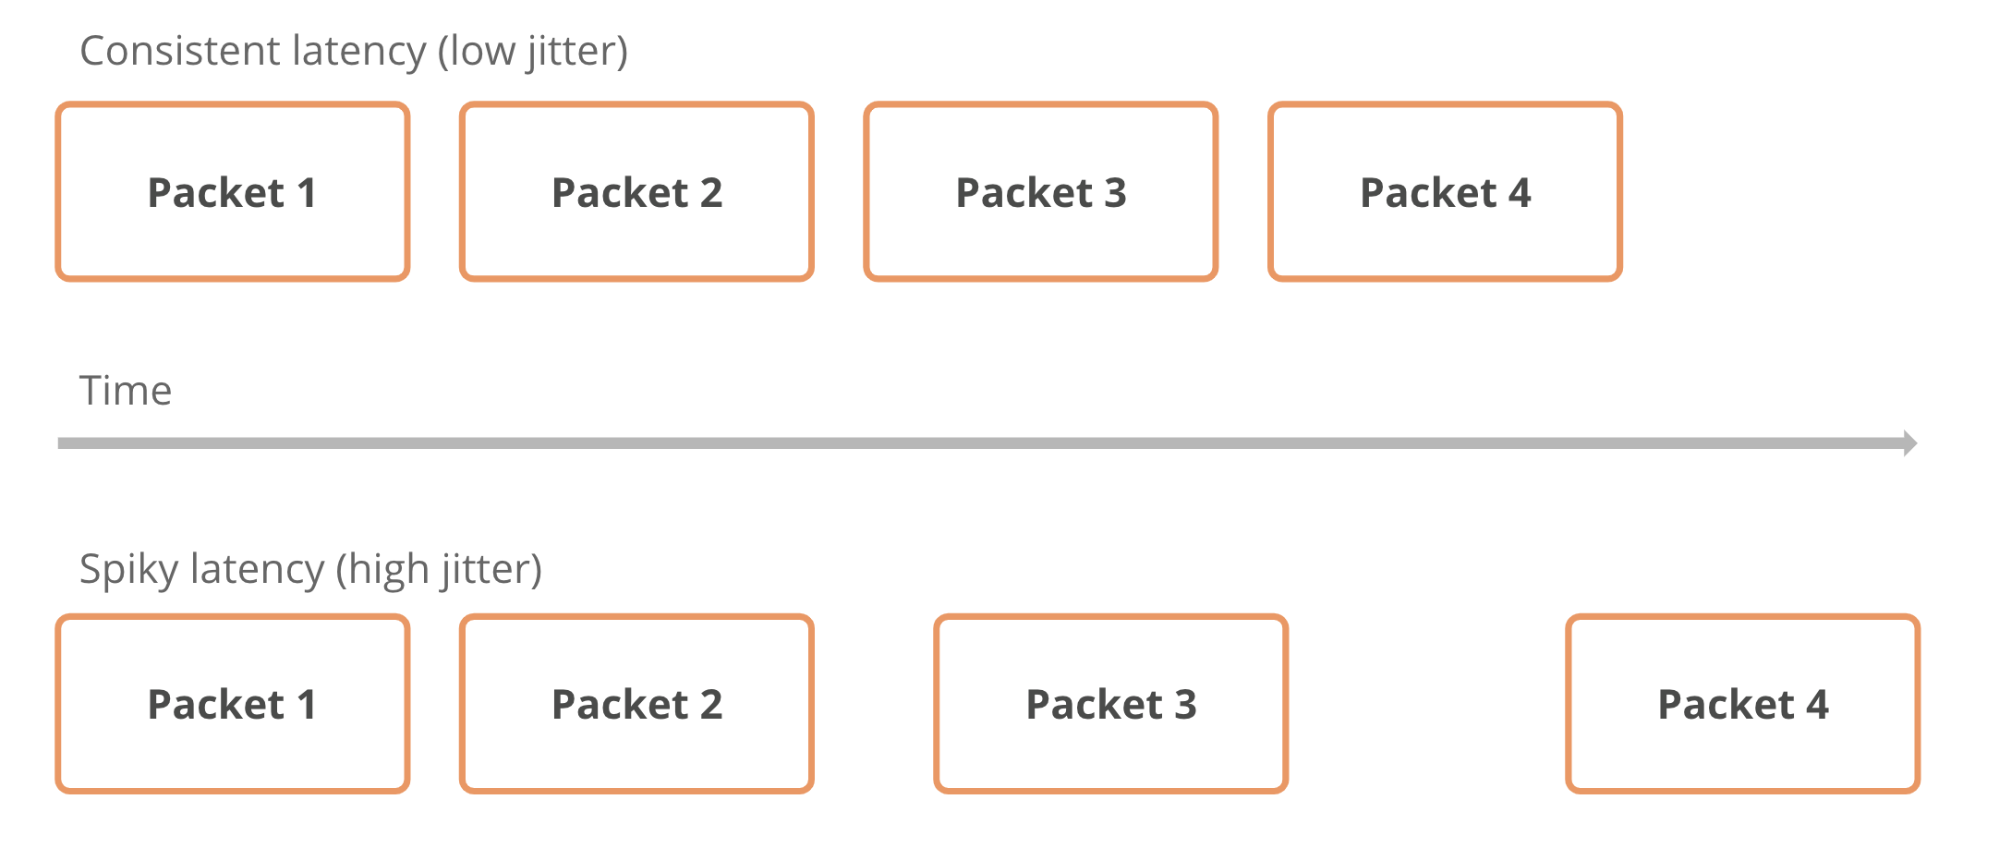The image size is (1999, 867).
Task: Click the wide gap between spiky Packet 3 and 4
Action: pos(1427,704)
